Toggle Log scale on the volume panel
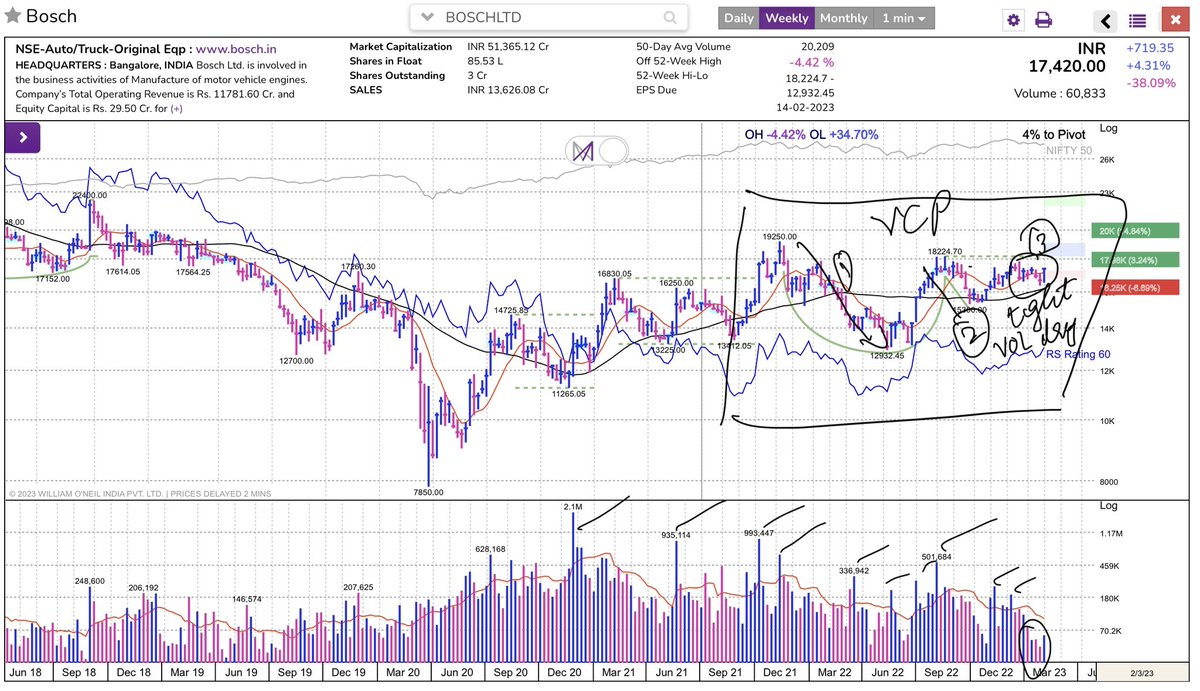 [x=1107, y=505]
